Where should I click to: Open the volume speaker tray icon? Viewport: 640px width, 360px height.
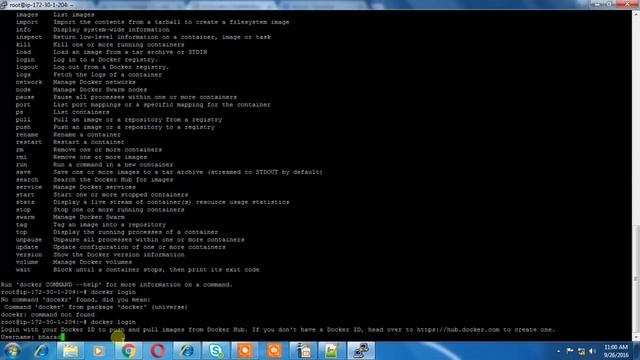point(592,351)
